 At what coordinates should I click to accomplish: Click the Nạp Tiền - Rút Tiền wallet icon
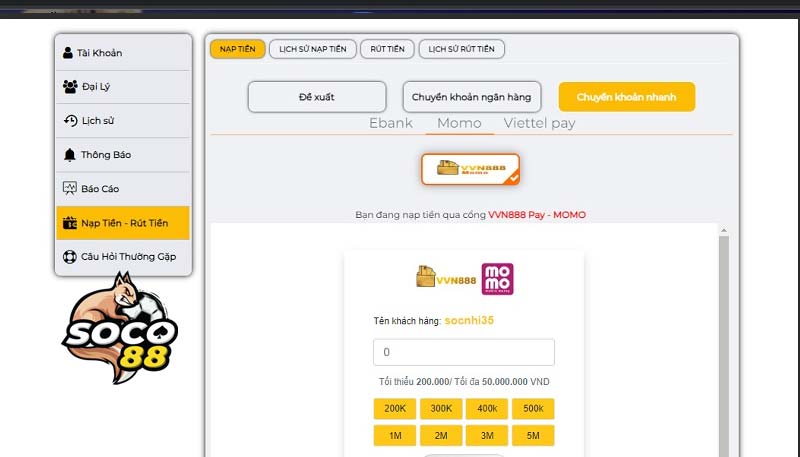pyautogui.click(x=70, y=223)
